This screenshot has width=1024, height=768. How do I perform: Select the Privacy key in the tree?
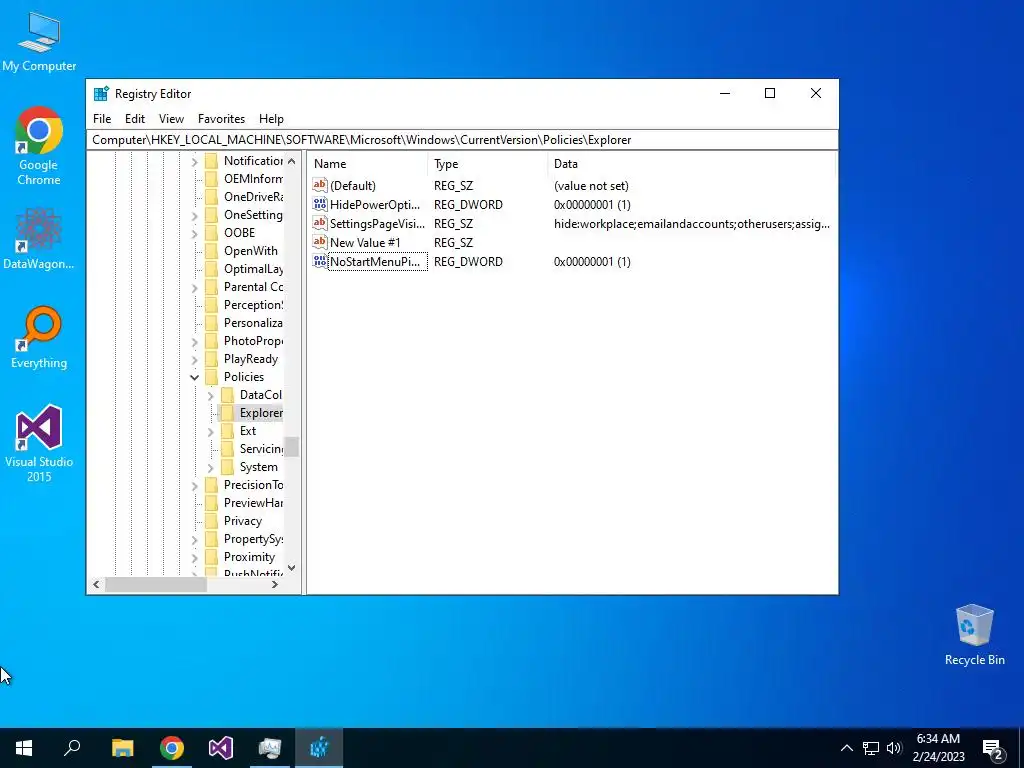(x=243, y=520)
